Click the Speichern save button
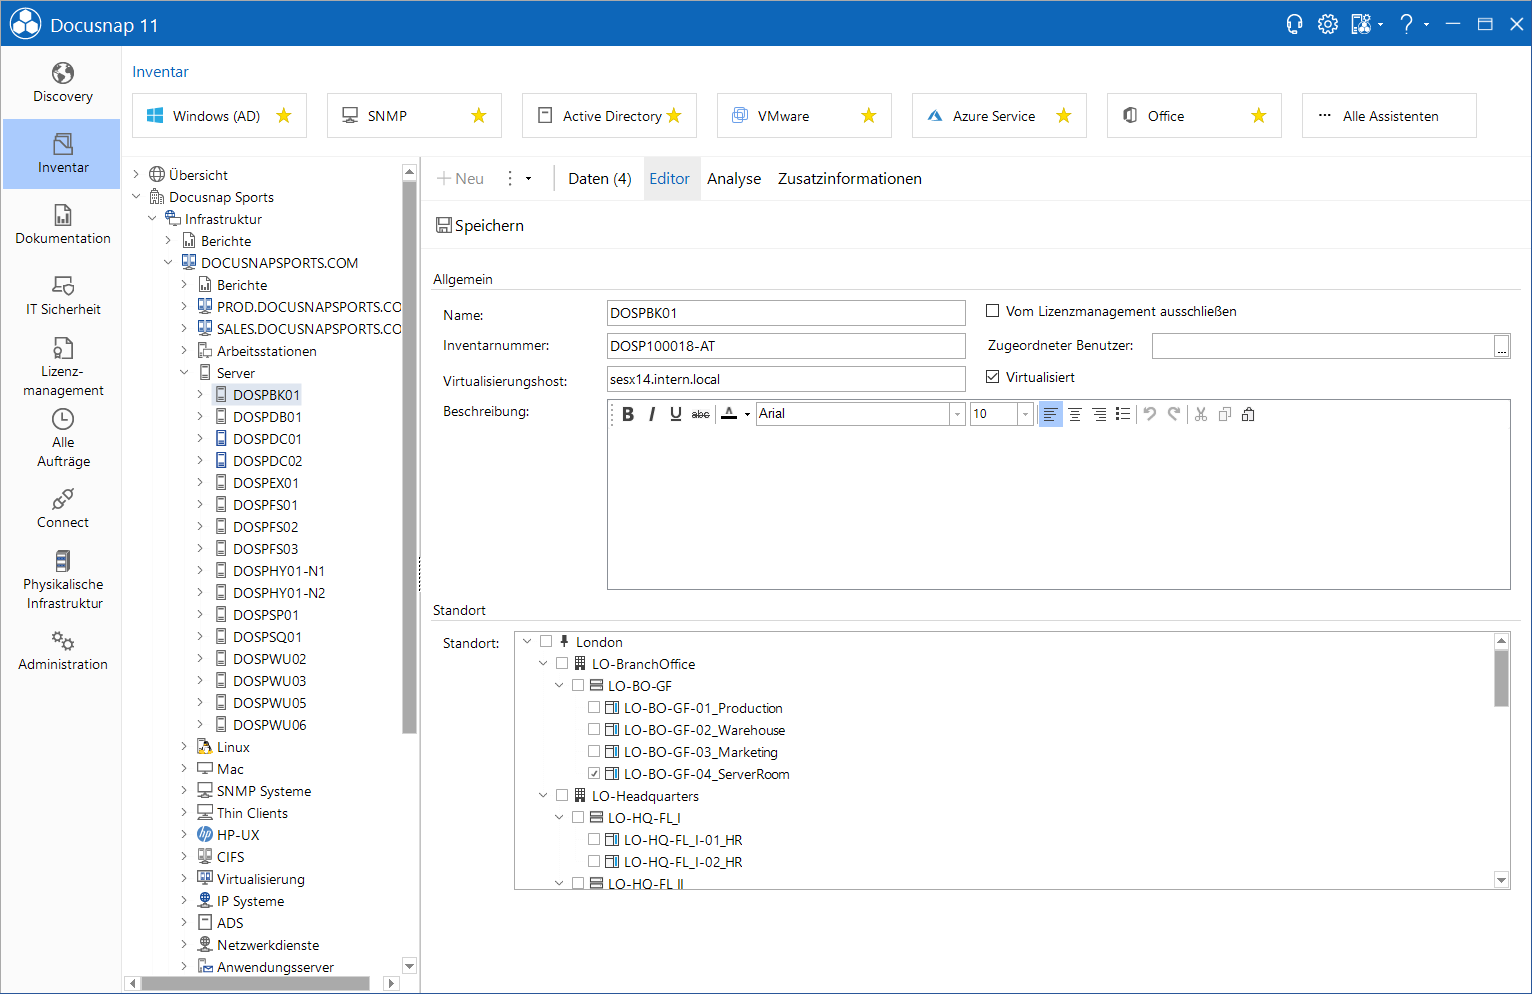This screenshot has width=1532, height=994. [480, 226]
